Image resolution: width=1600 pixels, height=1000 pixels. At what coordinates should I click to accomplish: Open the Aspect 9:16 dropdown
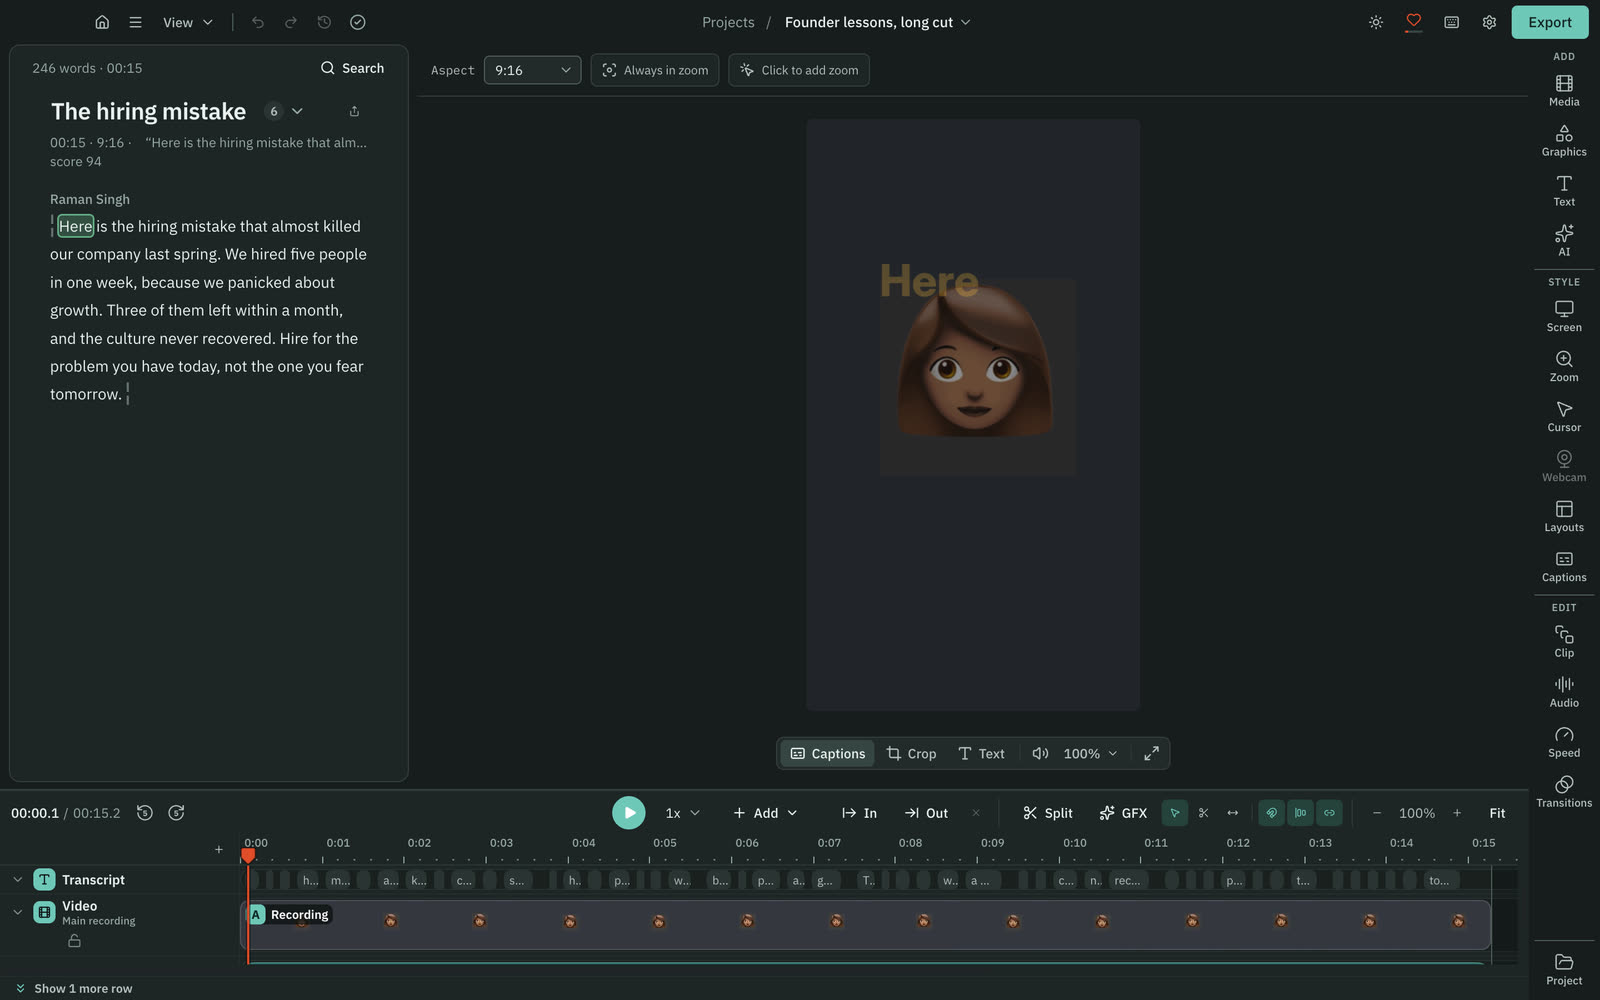(x=532, y=70)
